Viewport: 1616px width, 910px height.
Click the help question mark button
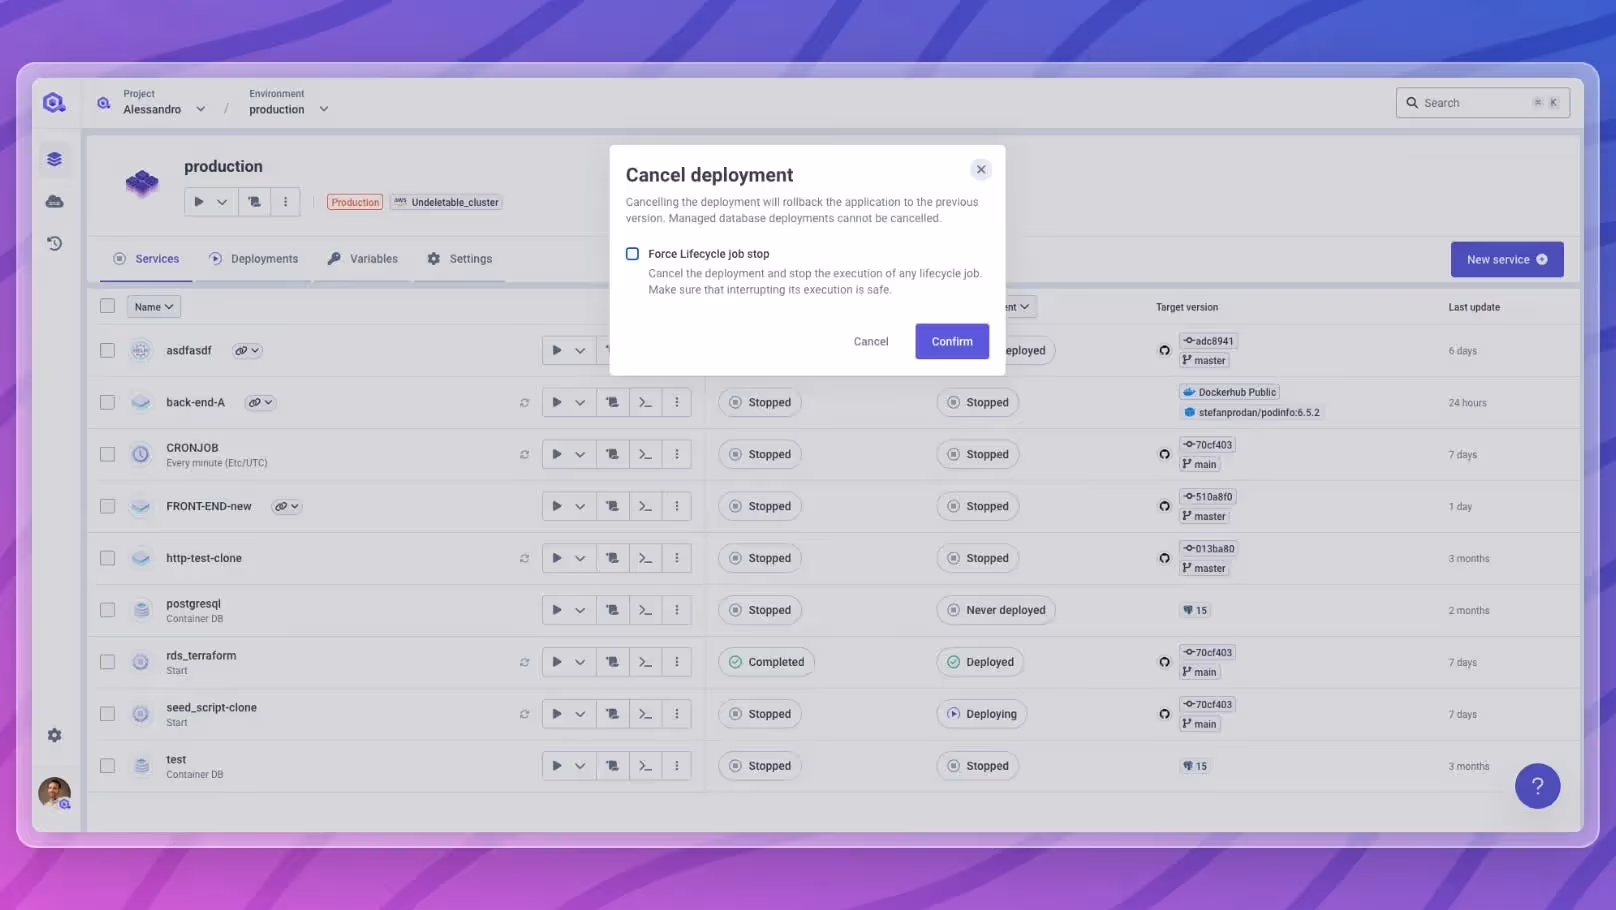[x=1537, y=786]
